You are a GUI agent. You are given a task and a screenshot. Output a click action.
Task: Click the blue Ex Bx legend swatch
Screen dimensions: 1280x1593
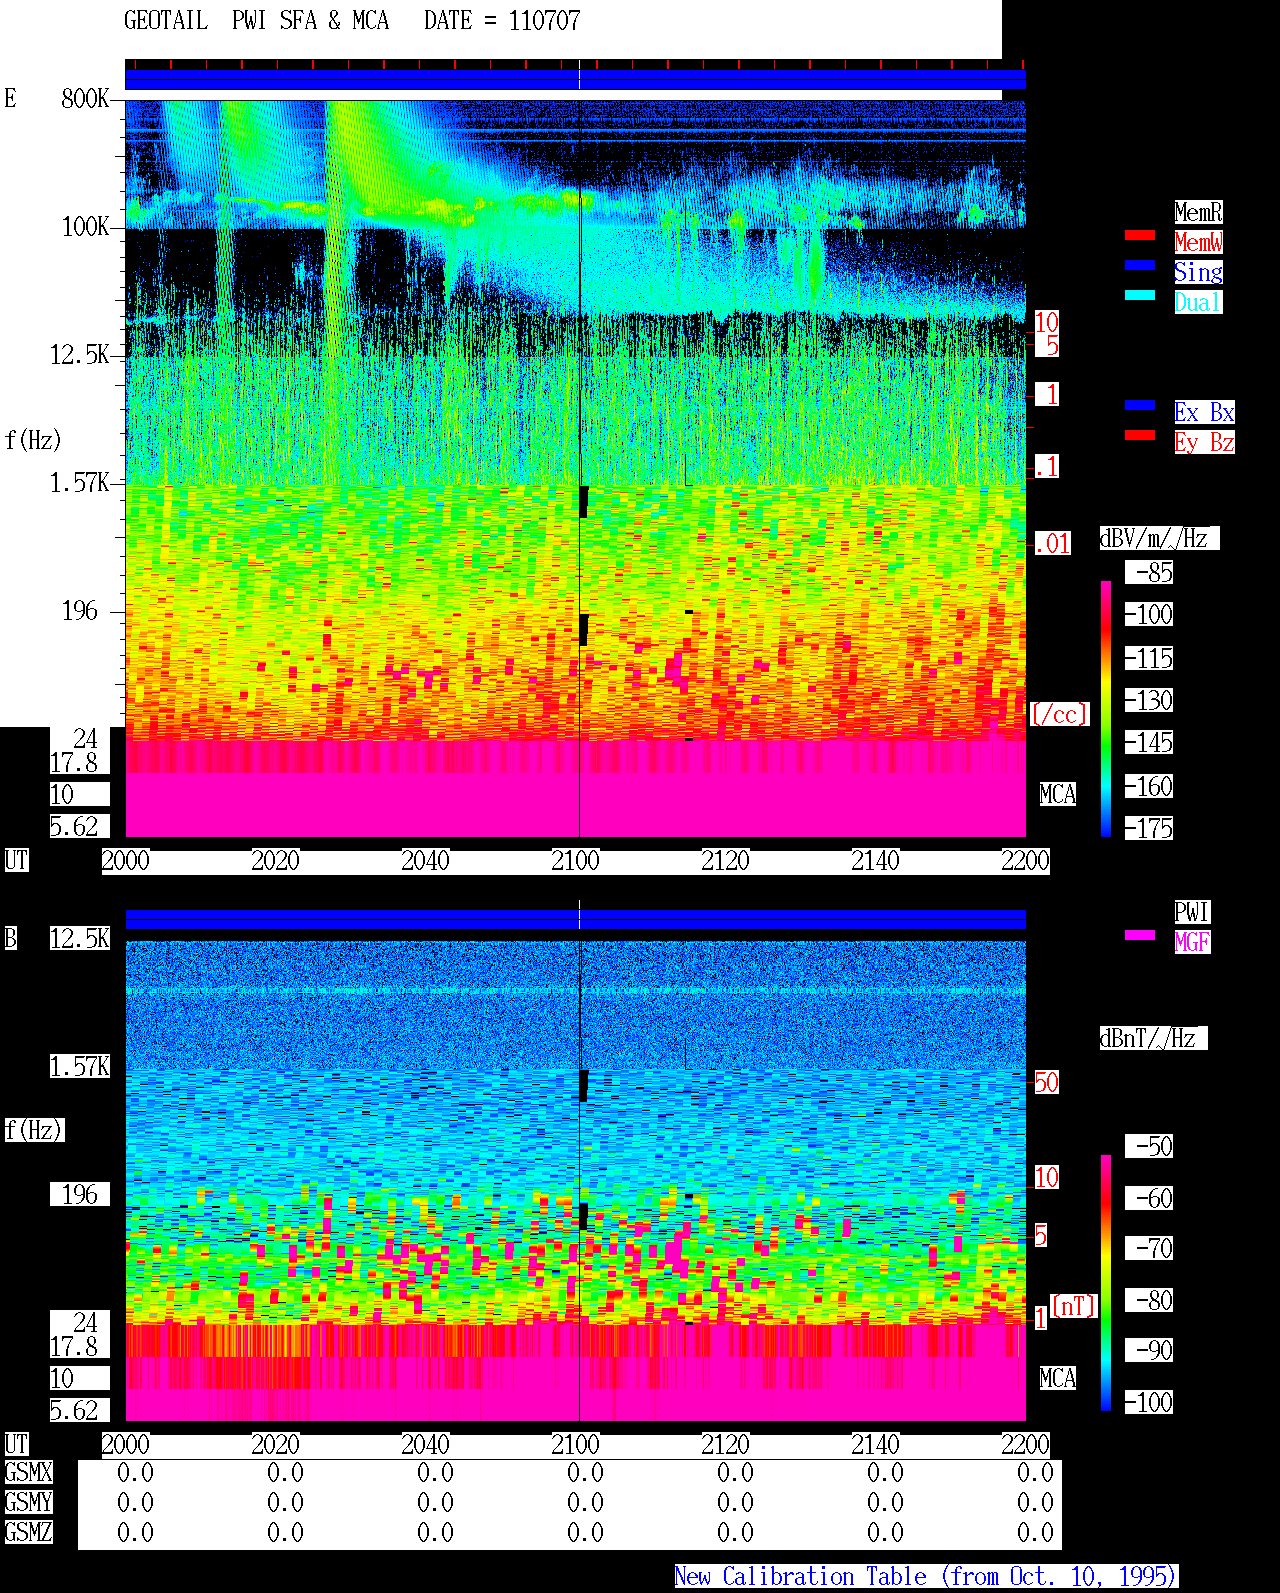point(1140,405)
